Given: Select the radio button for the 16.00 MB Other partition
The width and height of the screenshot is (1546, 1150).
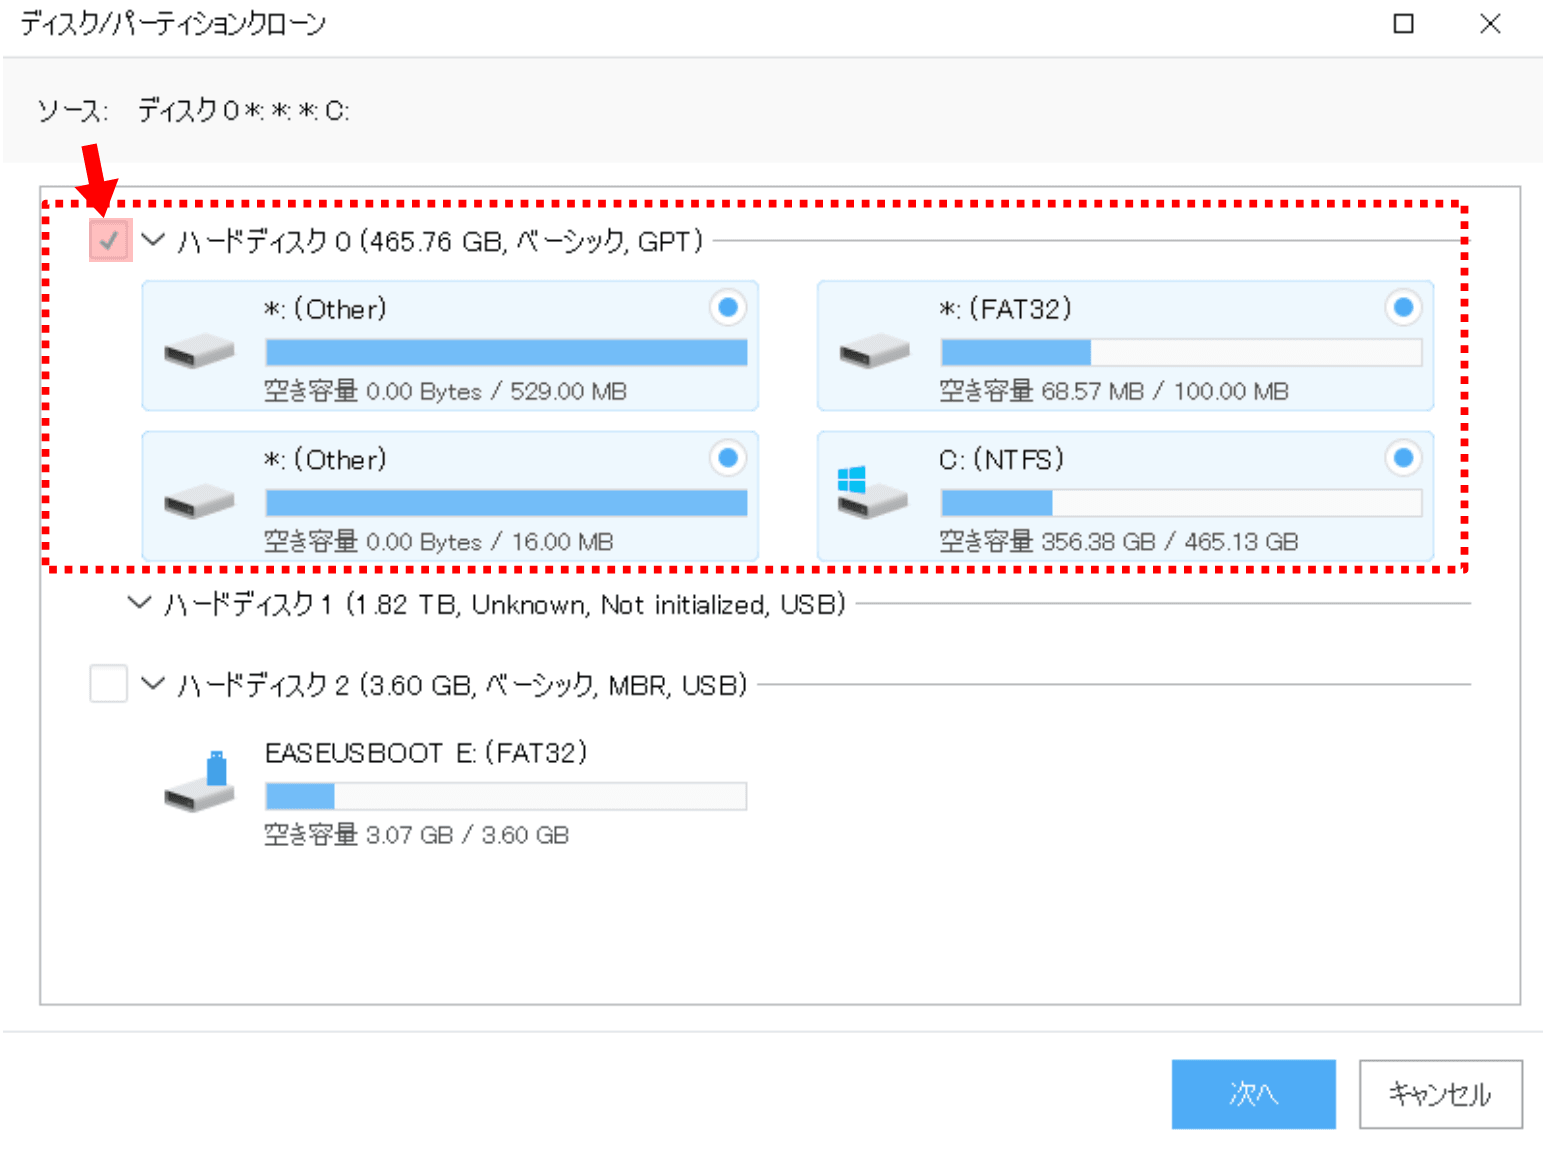Looking at the screenshot, I should (728, 458).
